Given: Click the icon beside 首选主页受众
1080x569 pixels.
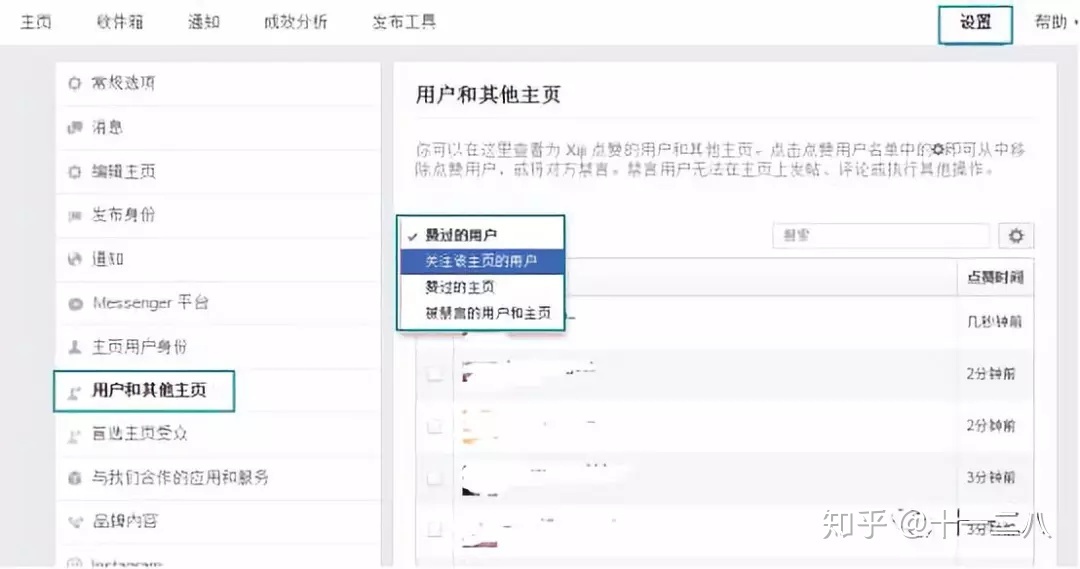Looking at the screenshot, I should pyautogui.click(x=74, y=435).
